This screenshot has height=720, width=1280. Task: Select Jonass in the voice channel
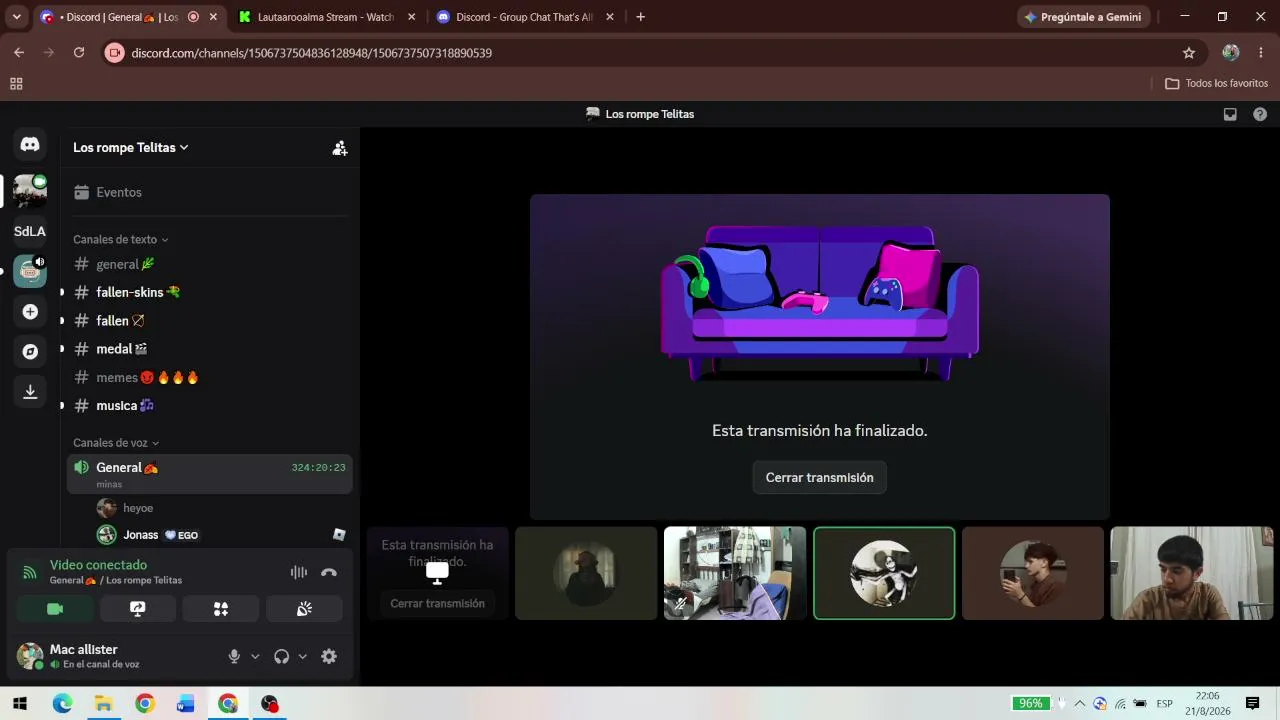point(210,535)
